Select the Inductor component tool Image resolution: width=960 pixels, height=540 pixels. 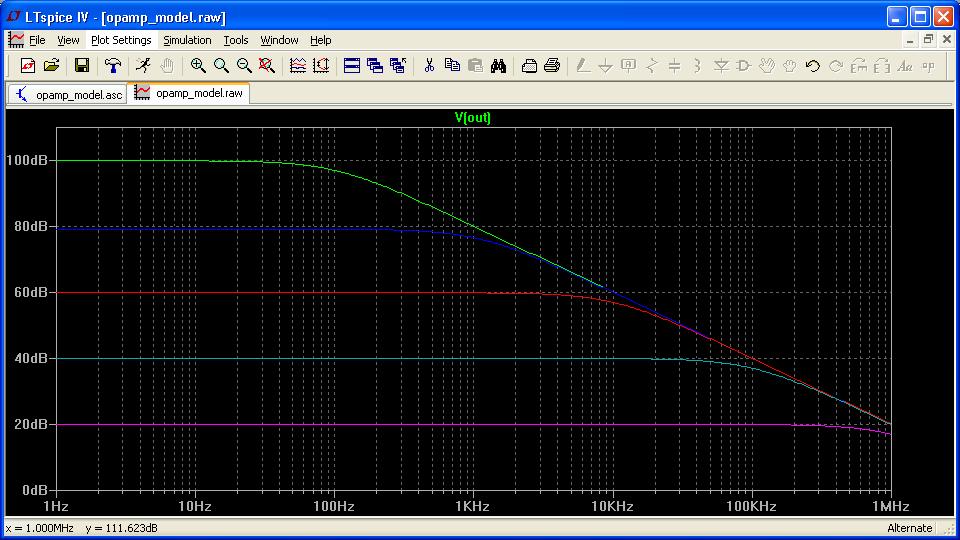(698, 66)
